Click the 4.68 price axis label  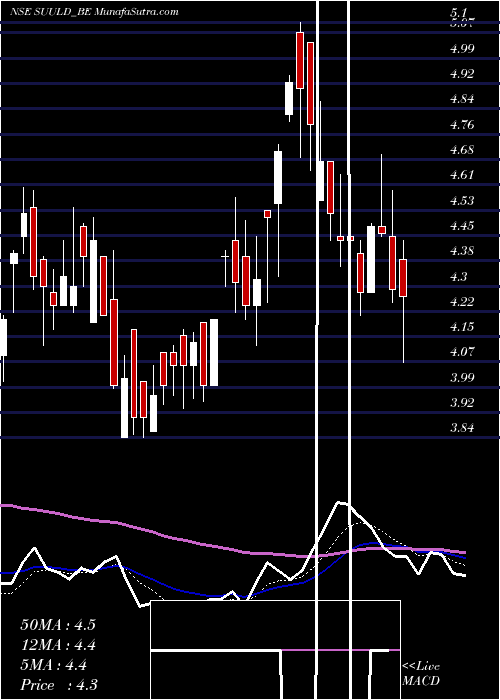point(462,150)
